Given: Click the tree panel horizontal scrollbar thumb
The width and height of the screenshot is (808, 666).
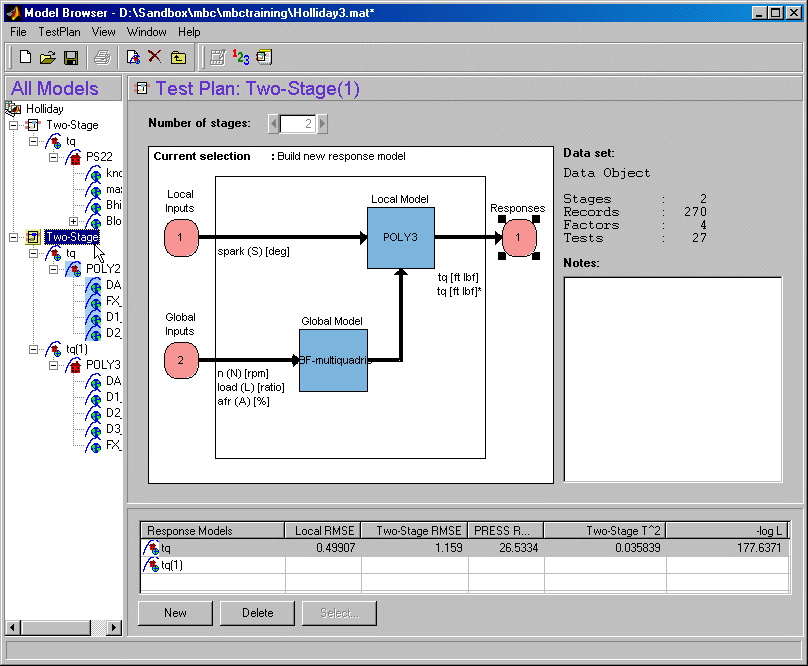Looking at the screenshot, I should click(56, 627).
